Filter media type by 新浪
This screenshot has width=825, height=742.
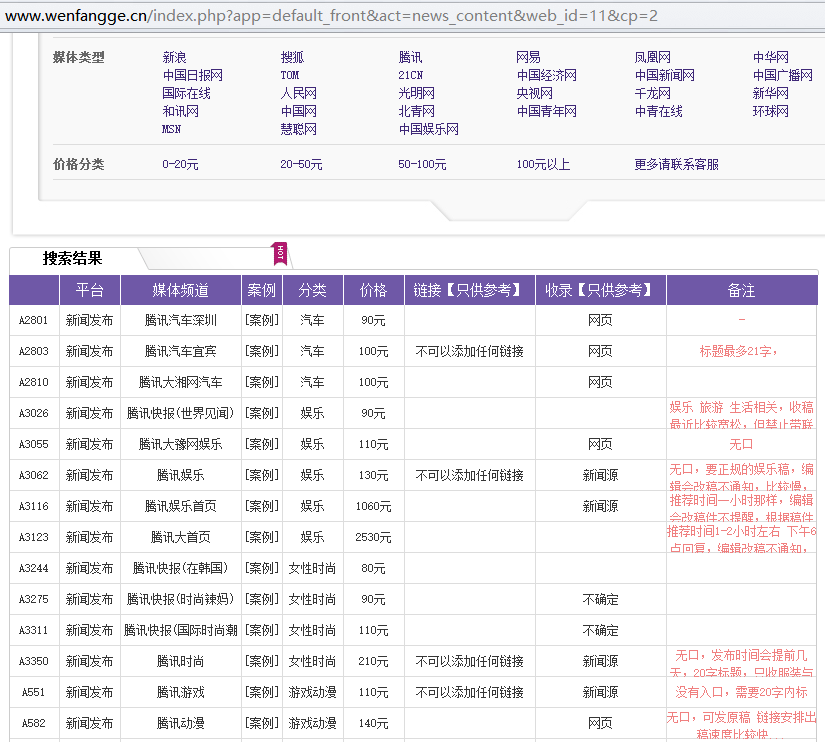click(174, 58)
